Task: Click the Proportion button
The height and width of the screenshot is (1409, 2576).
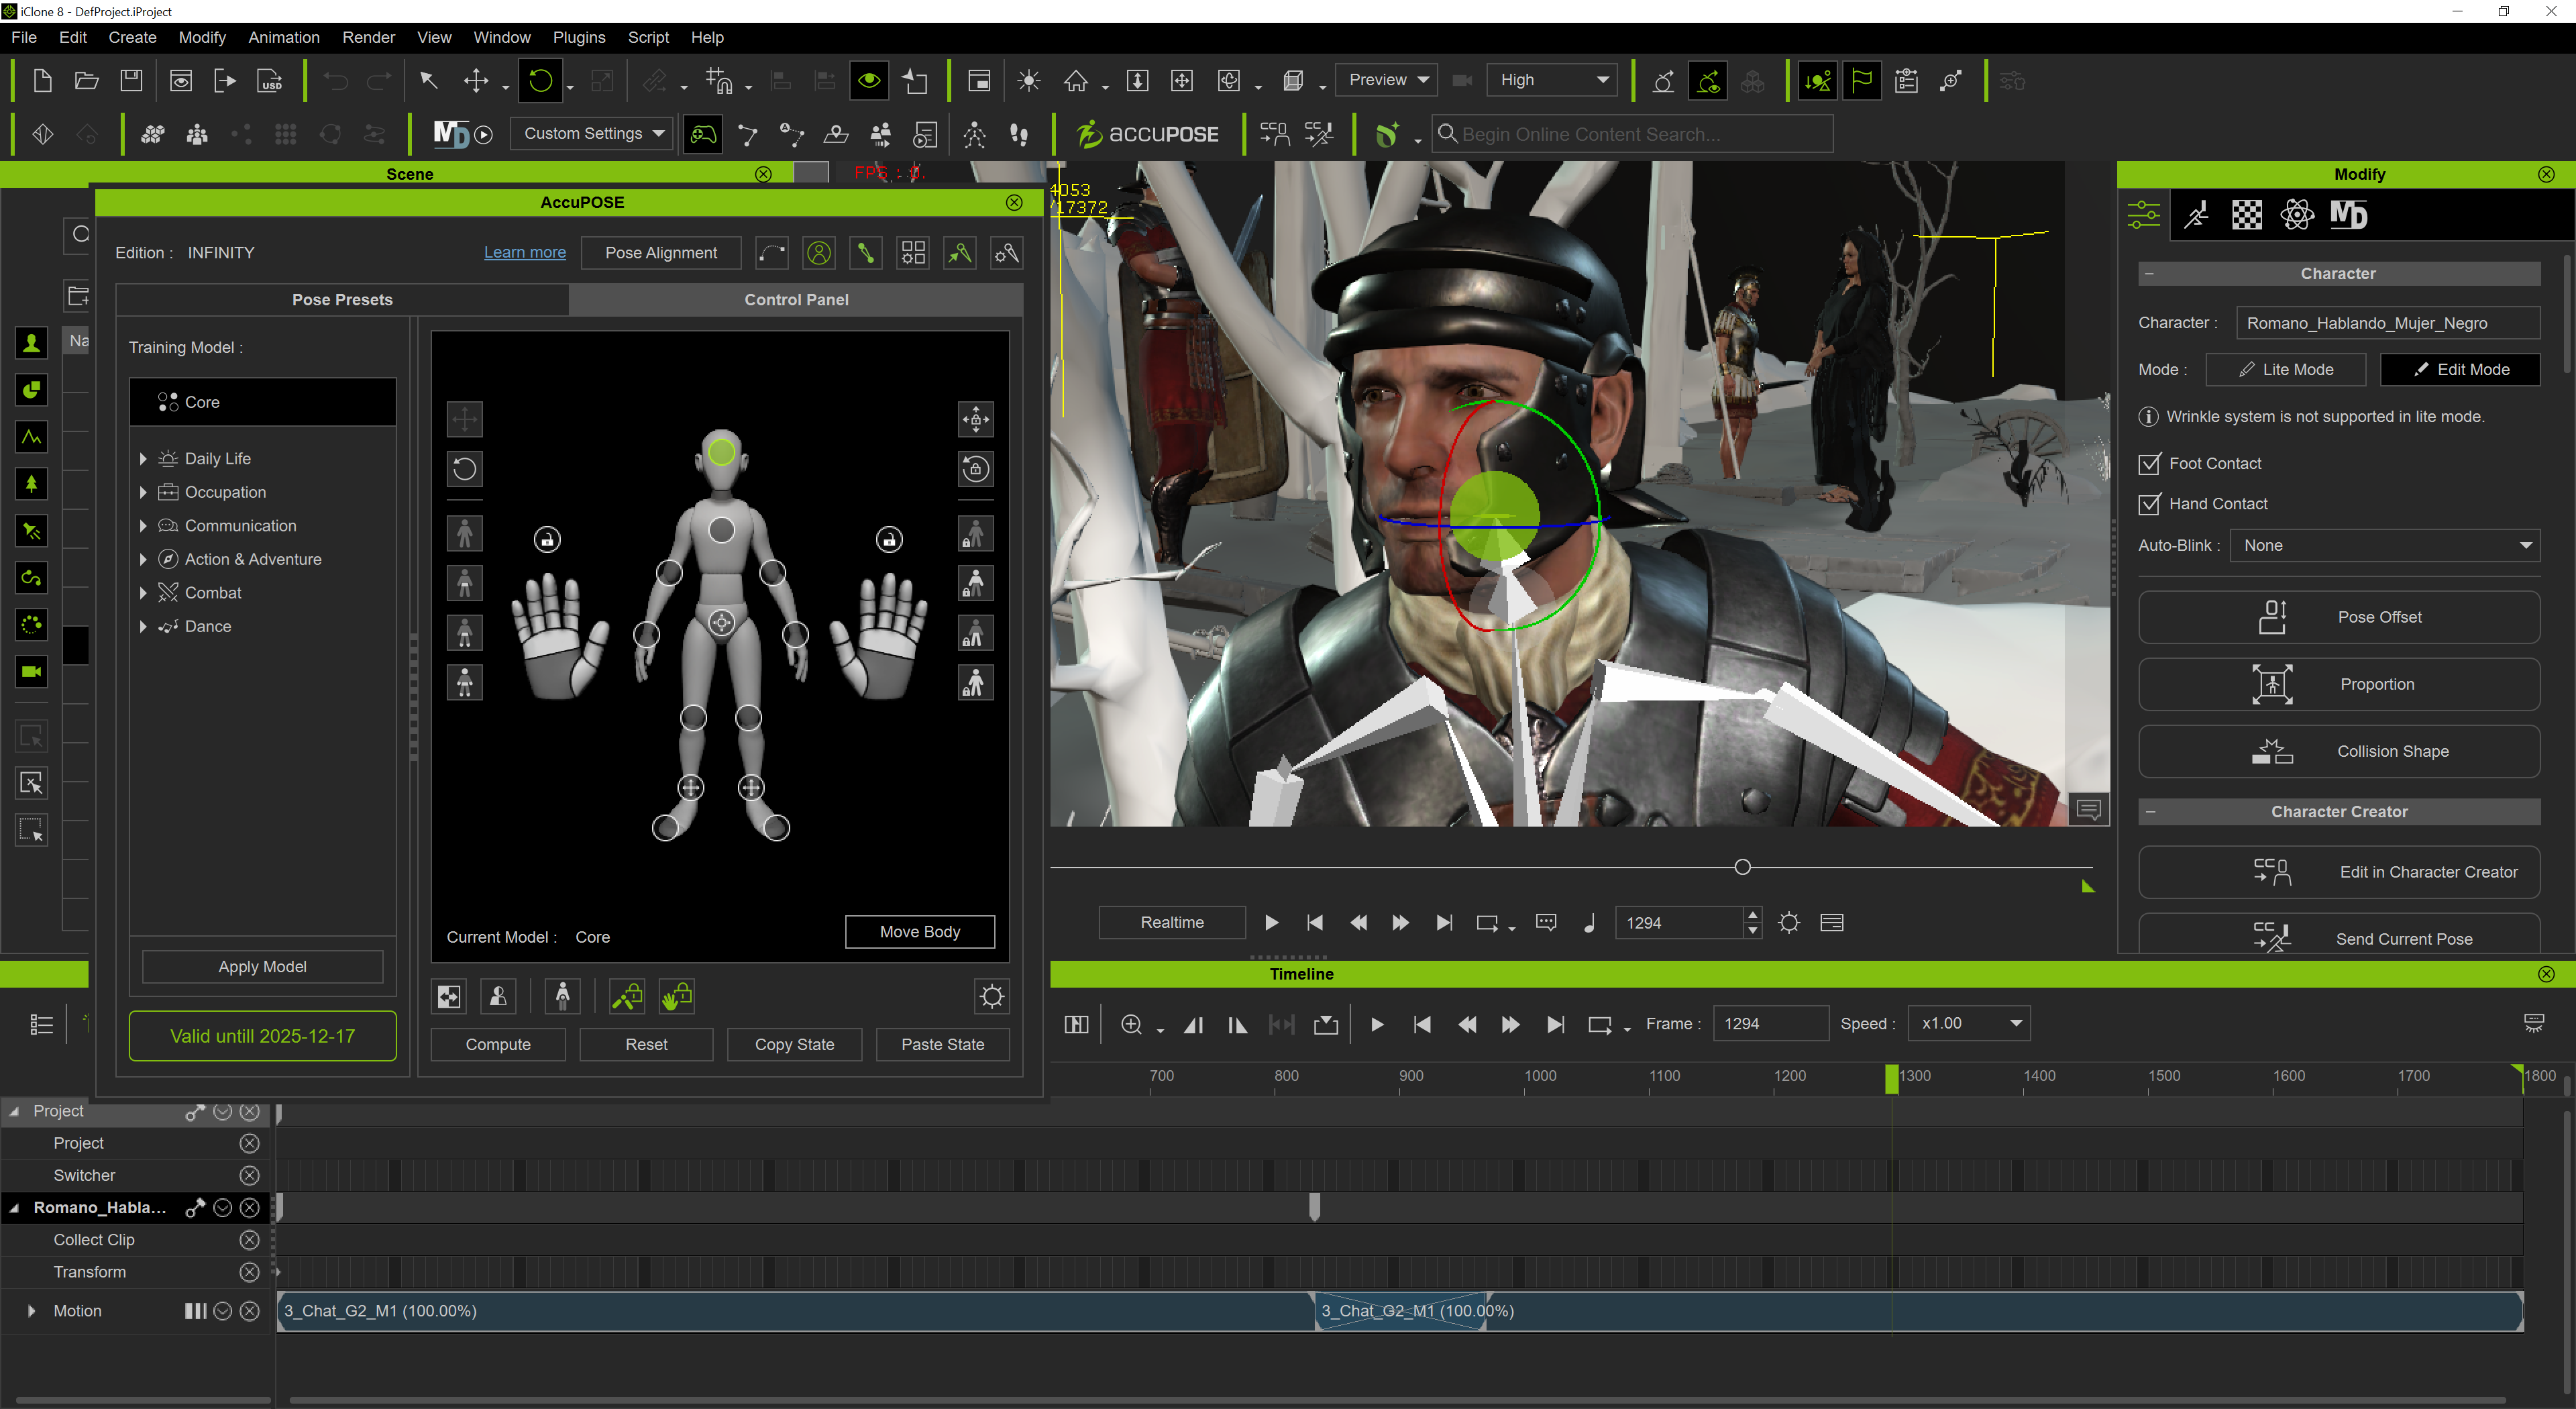Action: [2338, 684]
